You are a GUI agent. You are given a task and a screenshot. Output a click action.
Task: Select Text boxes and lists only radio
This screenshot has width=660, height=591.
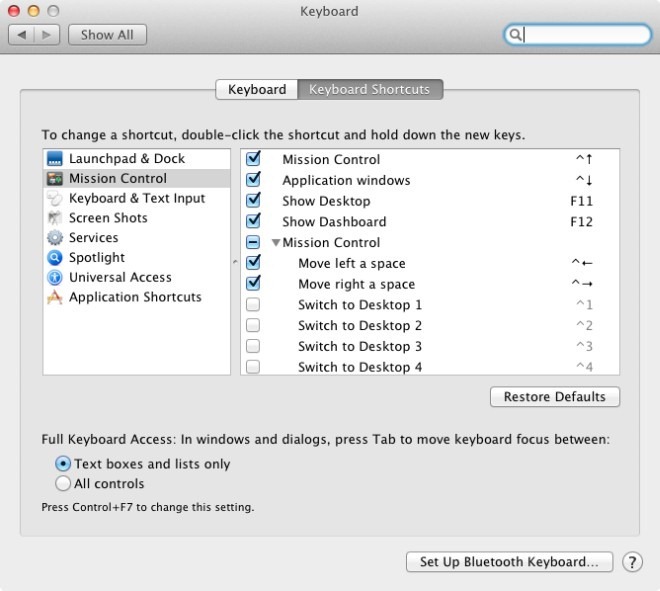pos(63,464)
